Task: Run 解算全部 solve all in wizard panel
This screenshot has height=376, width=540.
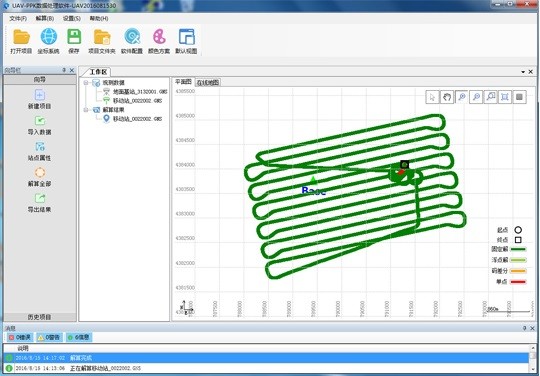Action: (40, 177)
